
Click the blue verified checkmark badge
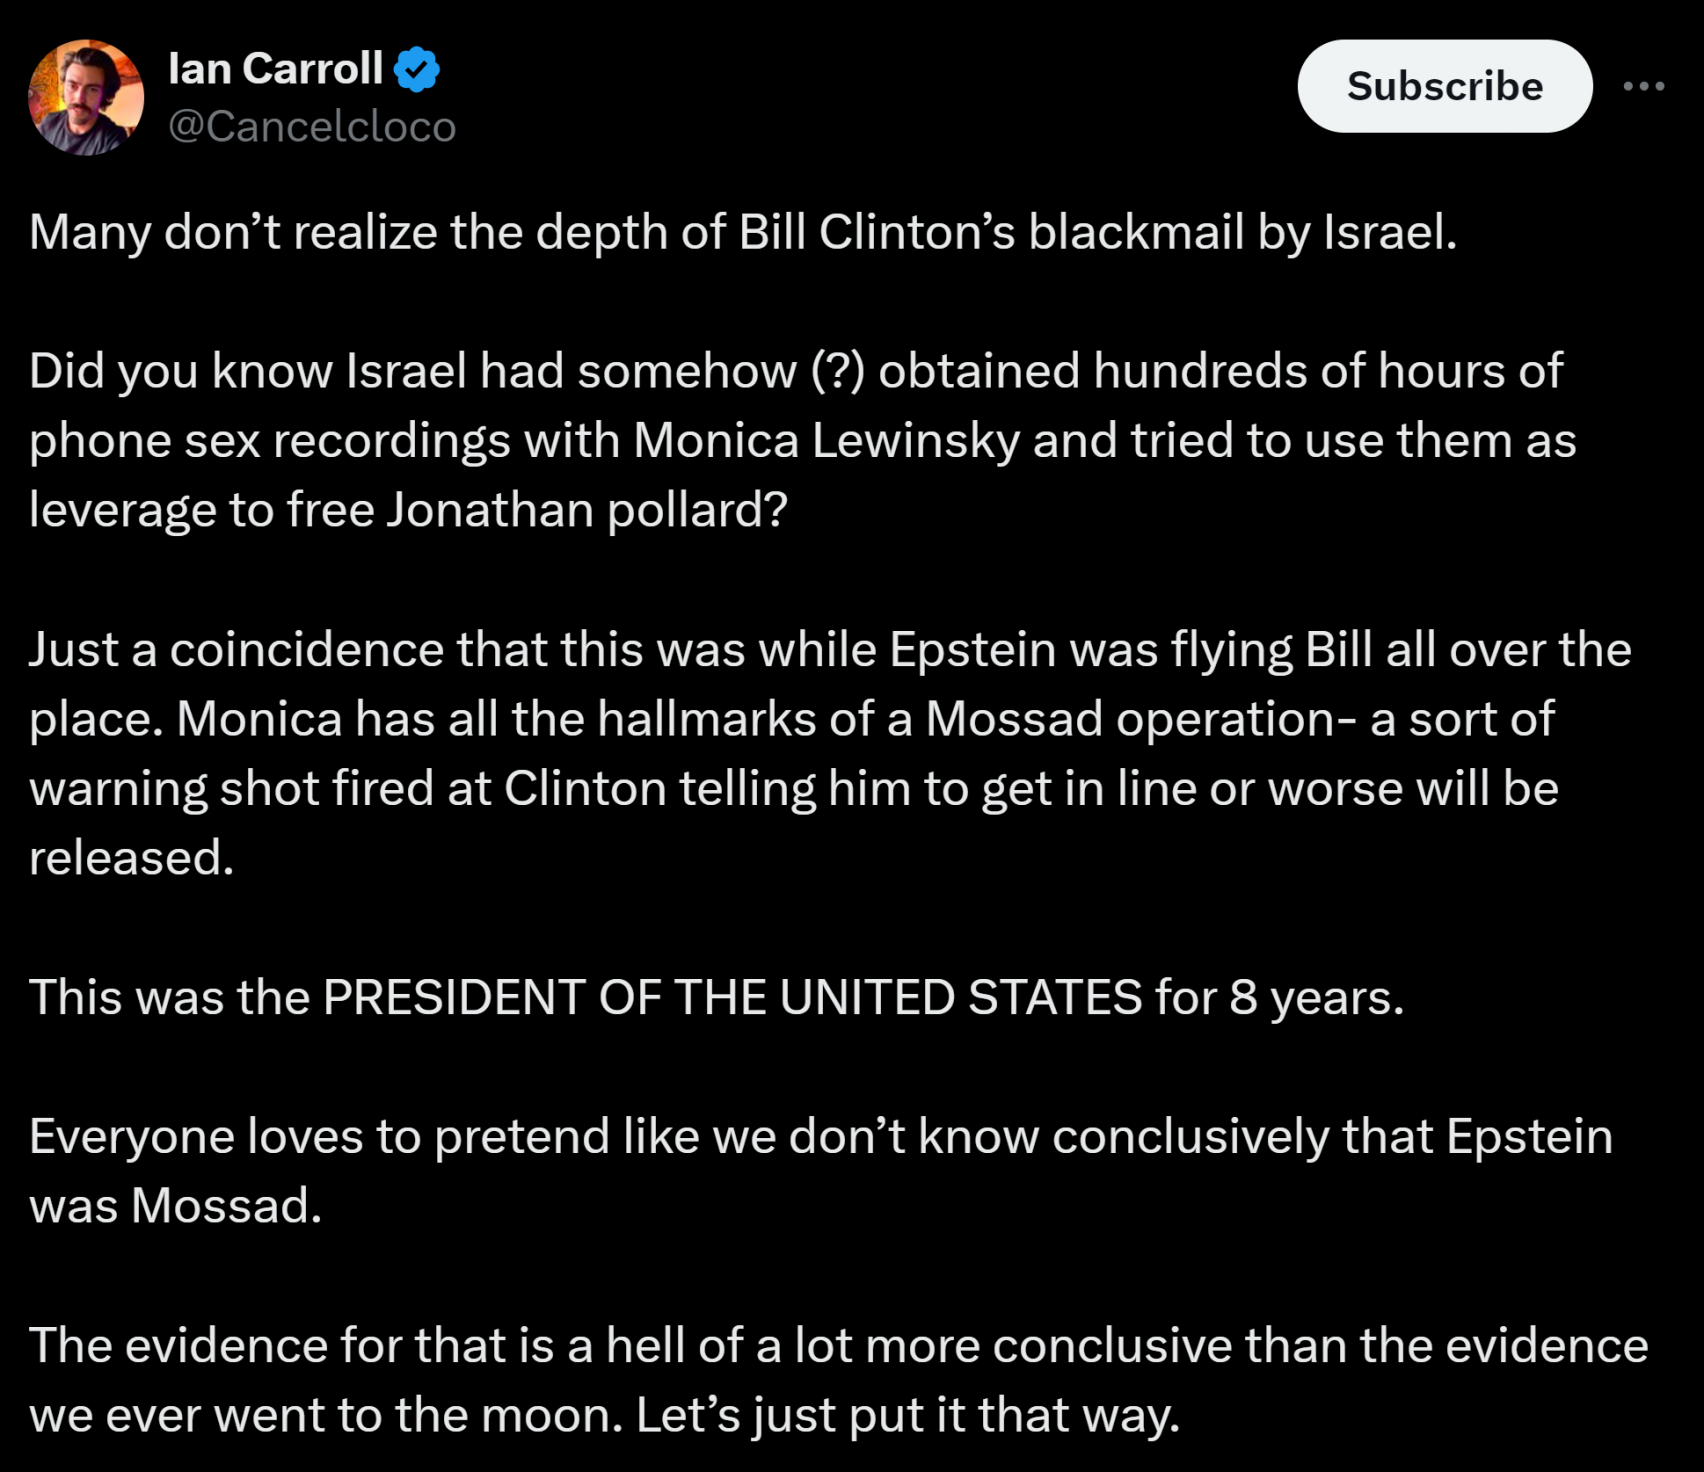416,70
